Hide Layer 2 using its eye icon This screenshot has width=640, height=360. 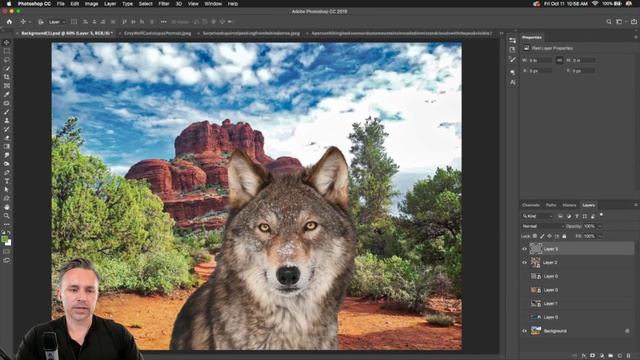pos(524,262)
